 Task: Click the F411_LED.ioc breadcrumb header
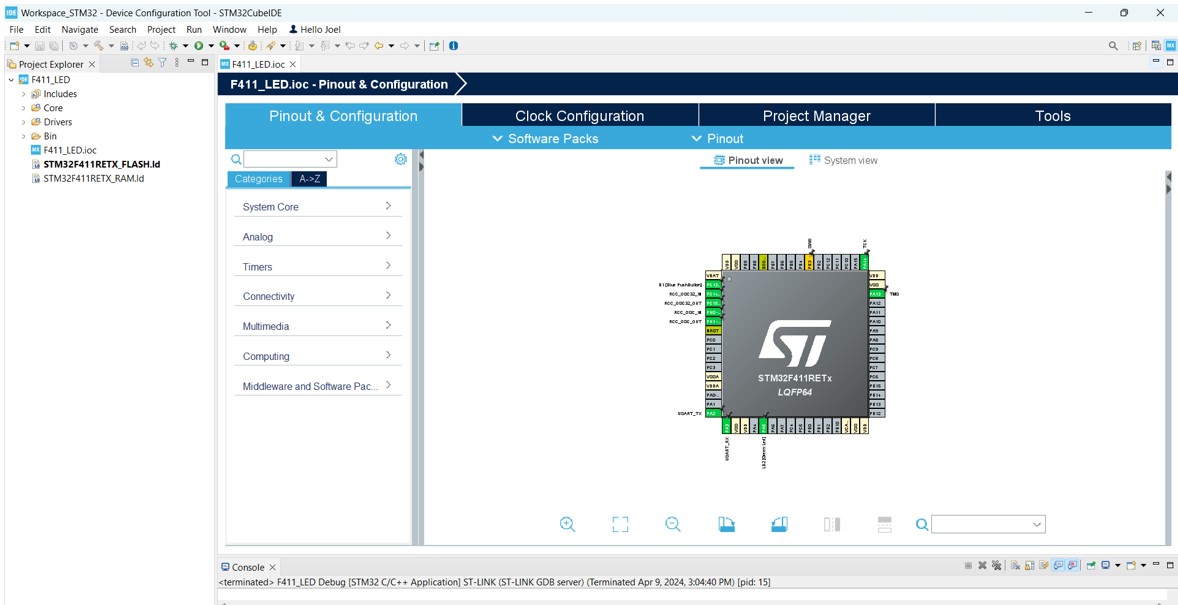pos(339,84)
